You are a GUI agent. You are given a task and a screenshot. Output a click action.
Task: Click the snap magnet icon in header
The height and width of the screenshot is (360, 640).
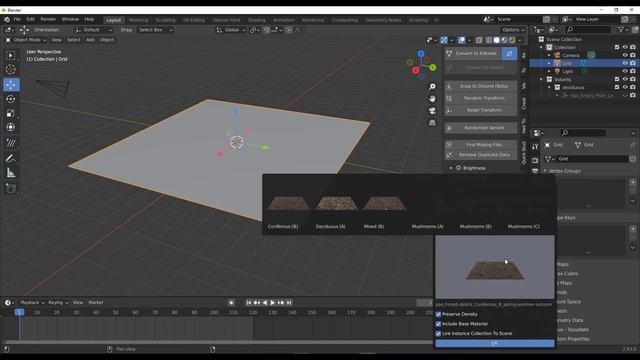267,30
